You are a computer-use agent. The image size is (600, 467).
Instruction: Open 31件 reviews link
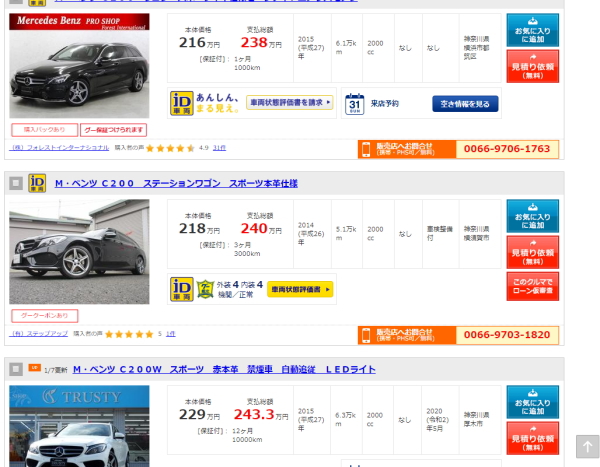219,148
